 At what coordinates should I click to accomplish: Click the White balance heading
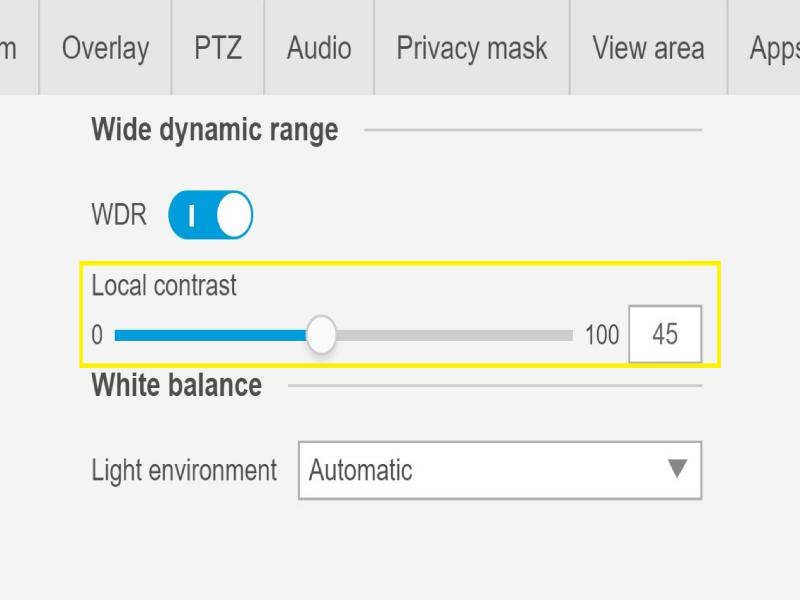(x=177, y=385)
